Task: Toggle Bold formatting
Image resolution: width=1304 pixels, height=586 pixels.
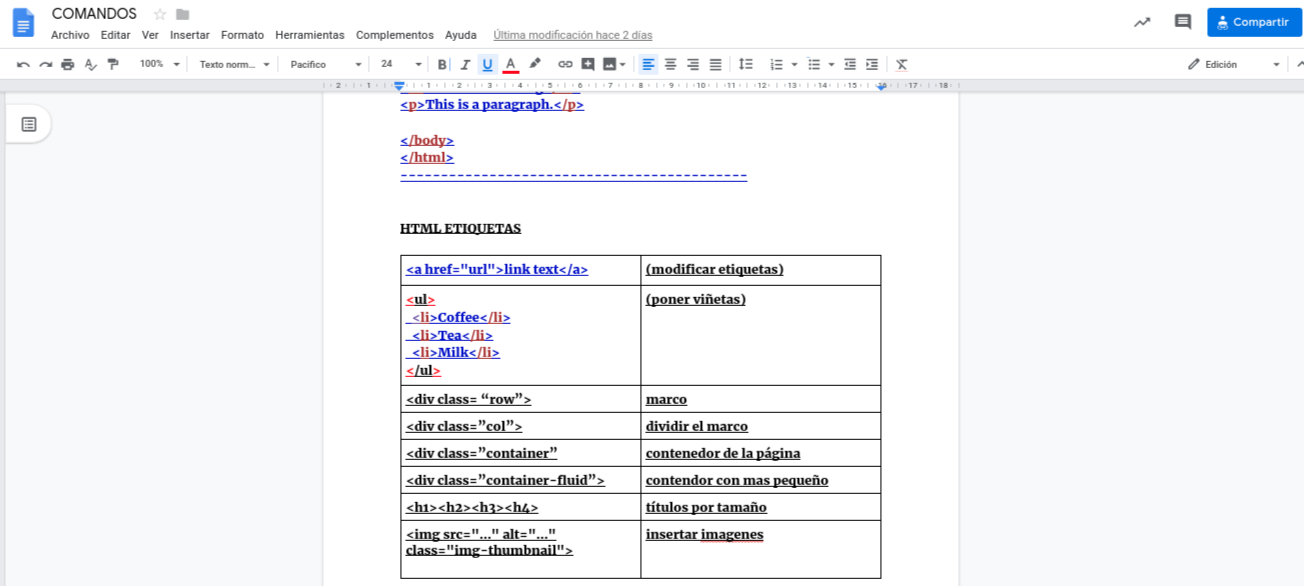Action: (x=442, y=64)
